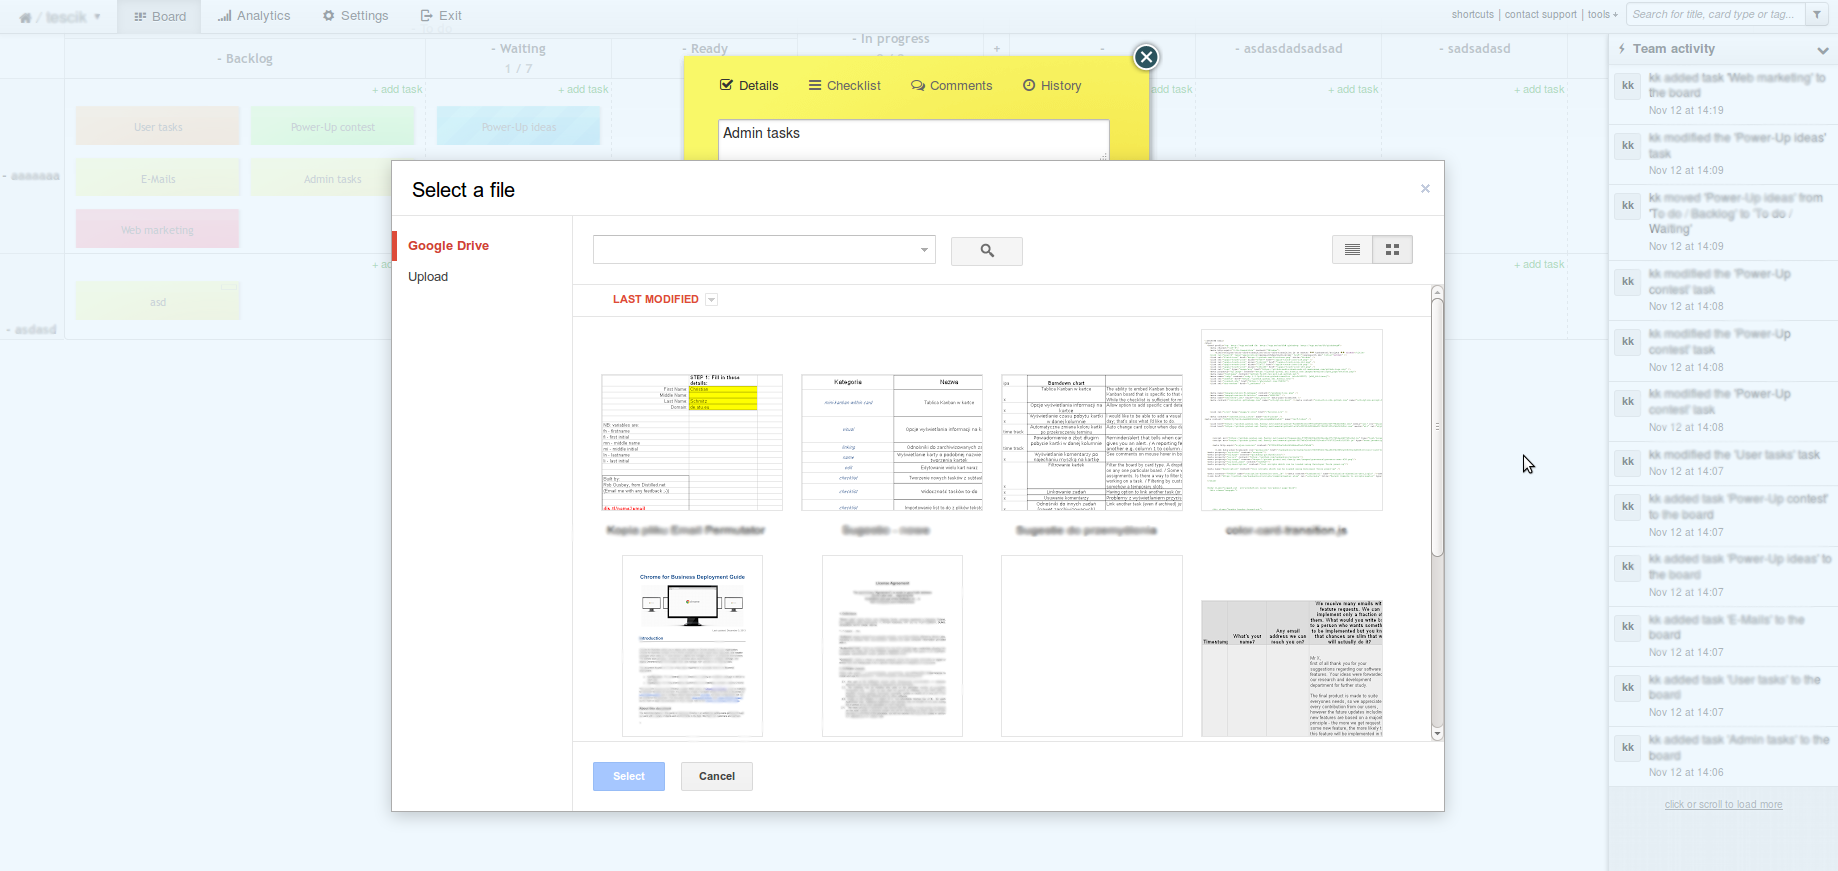Click the Cancel button
This screenshot has height=871, width=1838.
click(717, 776)
